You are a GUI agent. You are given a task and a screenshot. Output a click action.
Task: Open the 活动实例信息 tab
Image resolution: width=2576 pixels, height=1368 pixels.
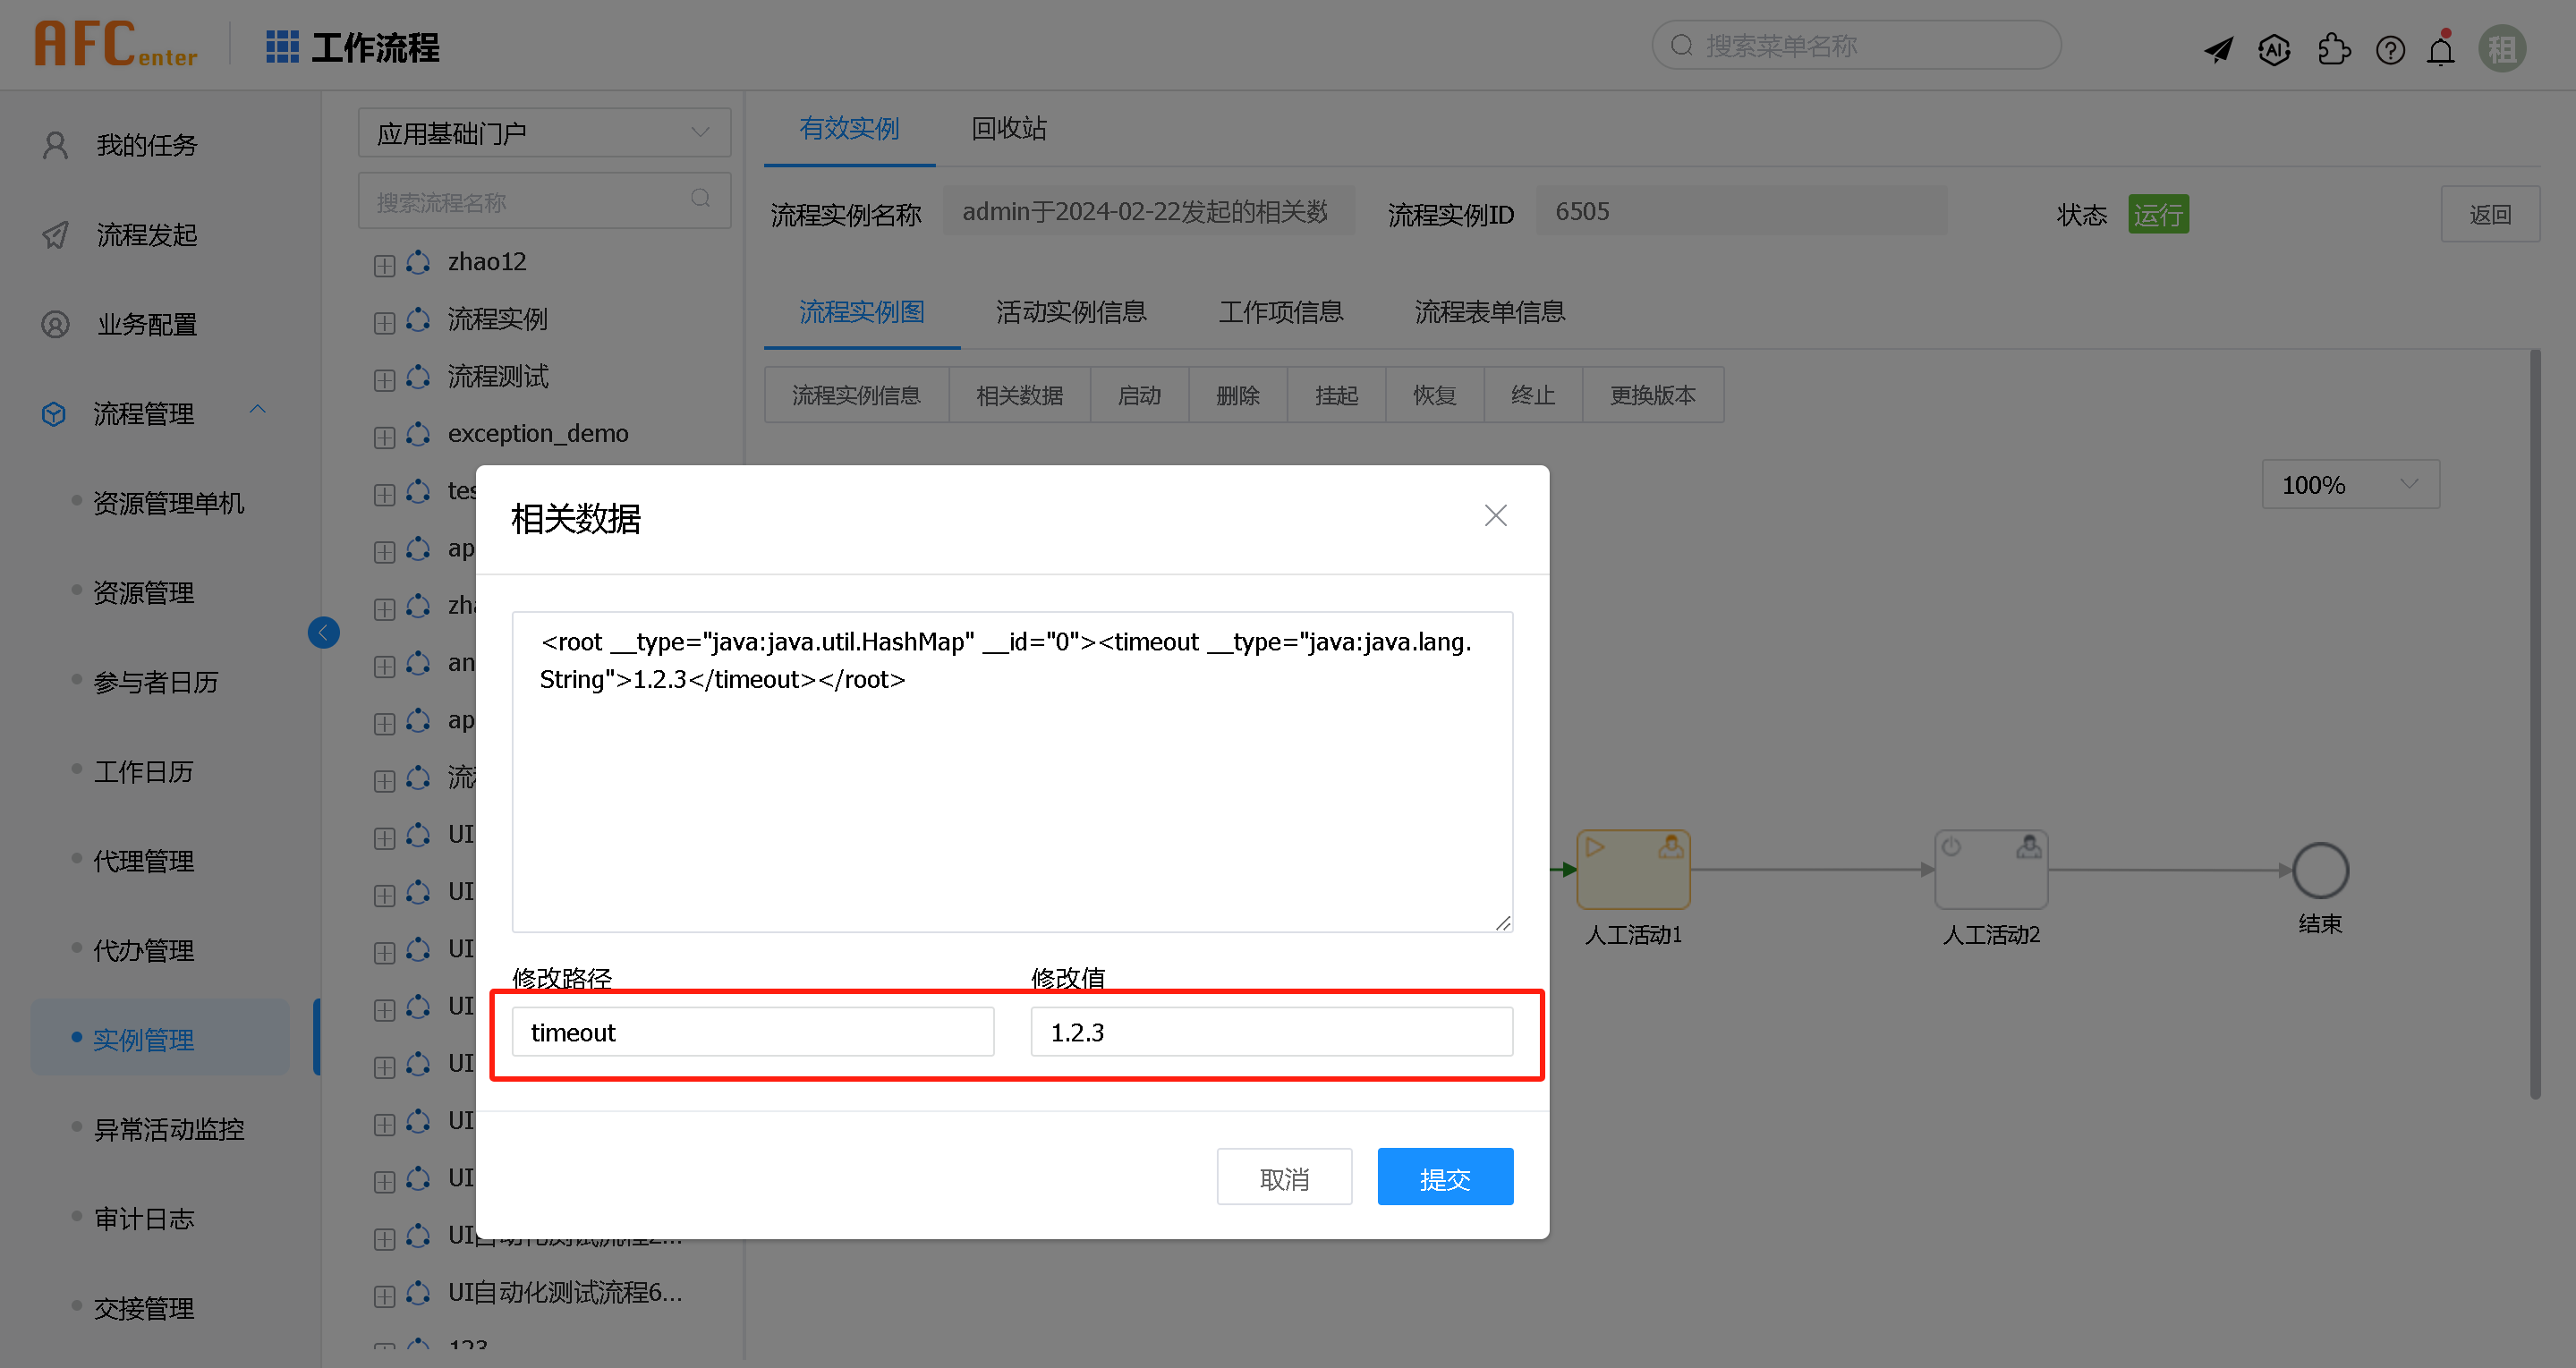[1071, 312]
